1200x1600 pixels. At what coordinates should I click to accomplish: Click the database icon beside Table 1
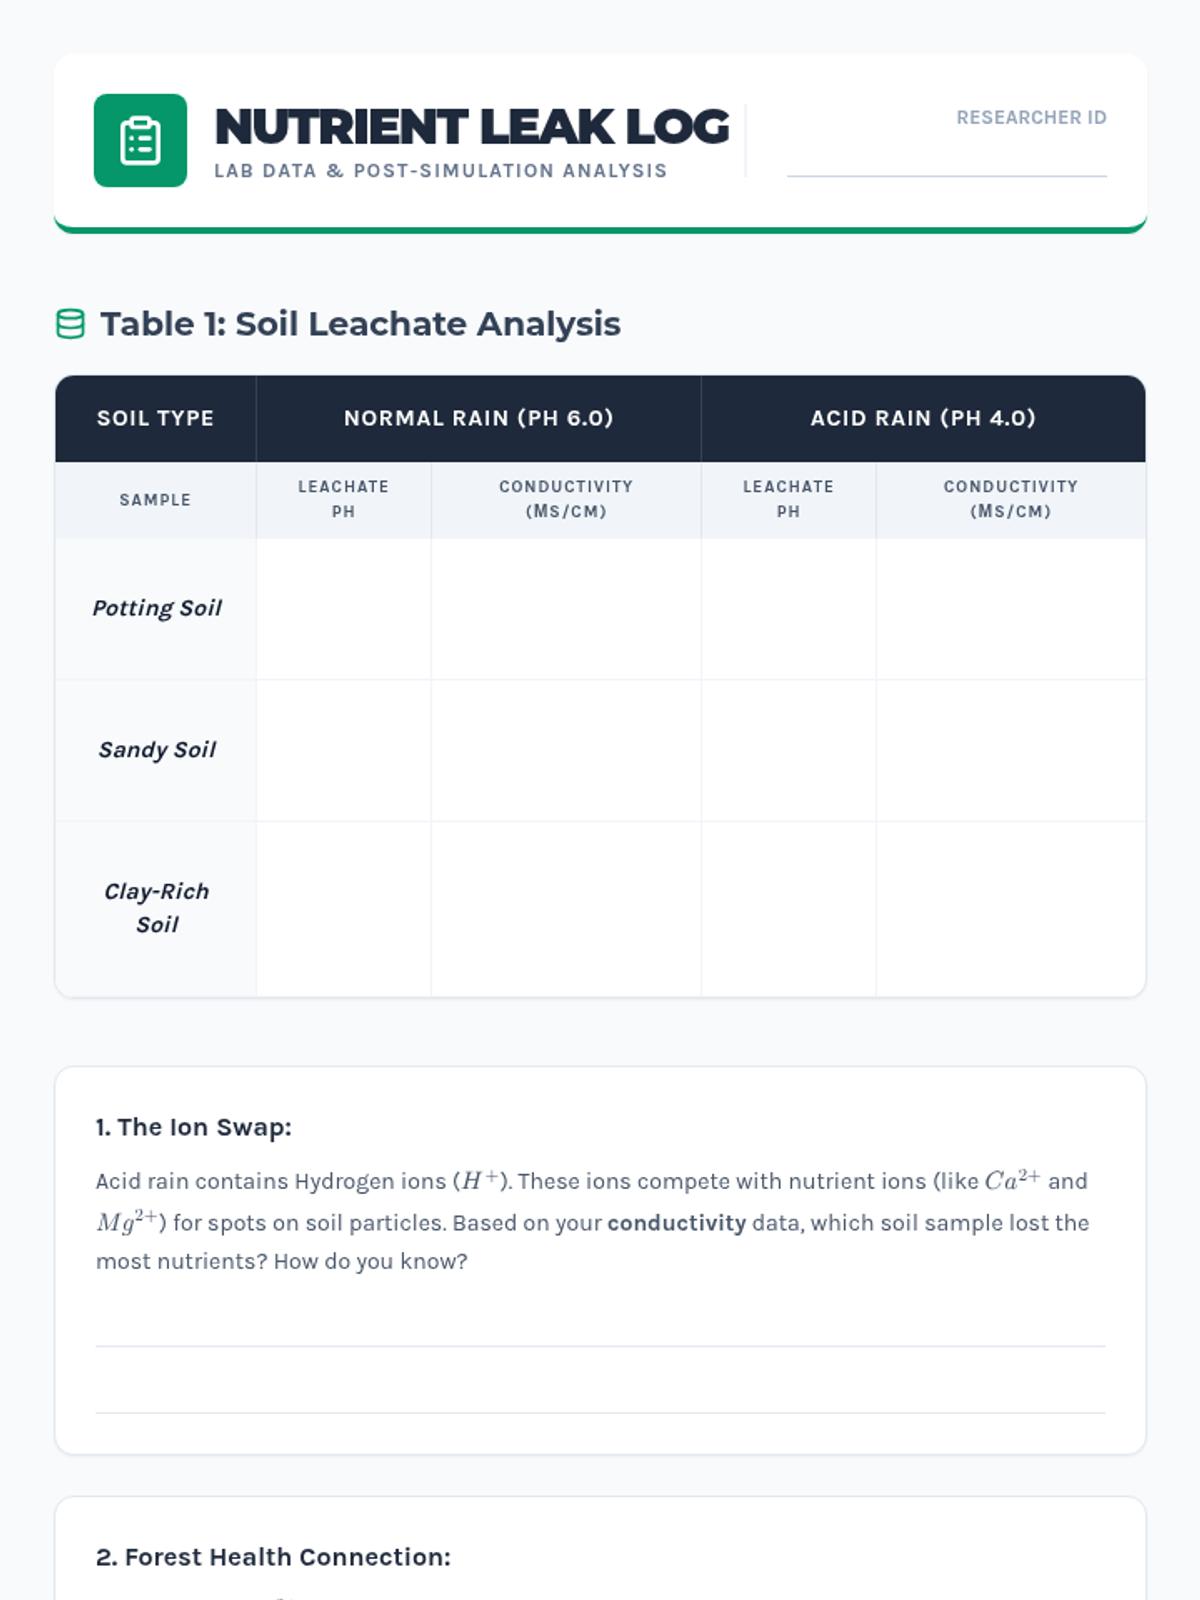[70, 324]
